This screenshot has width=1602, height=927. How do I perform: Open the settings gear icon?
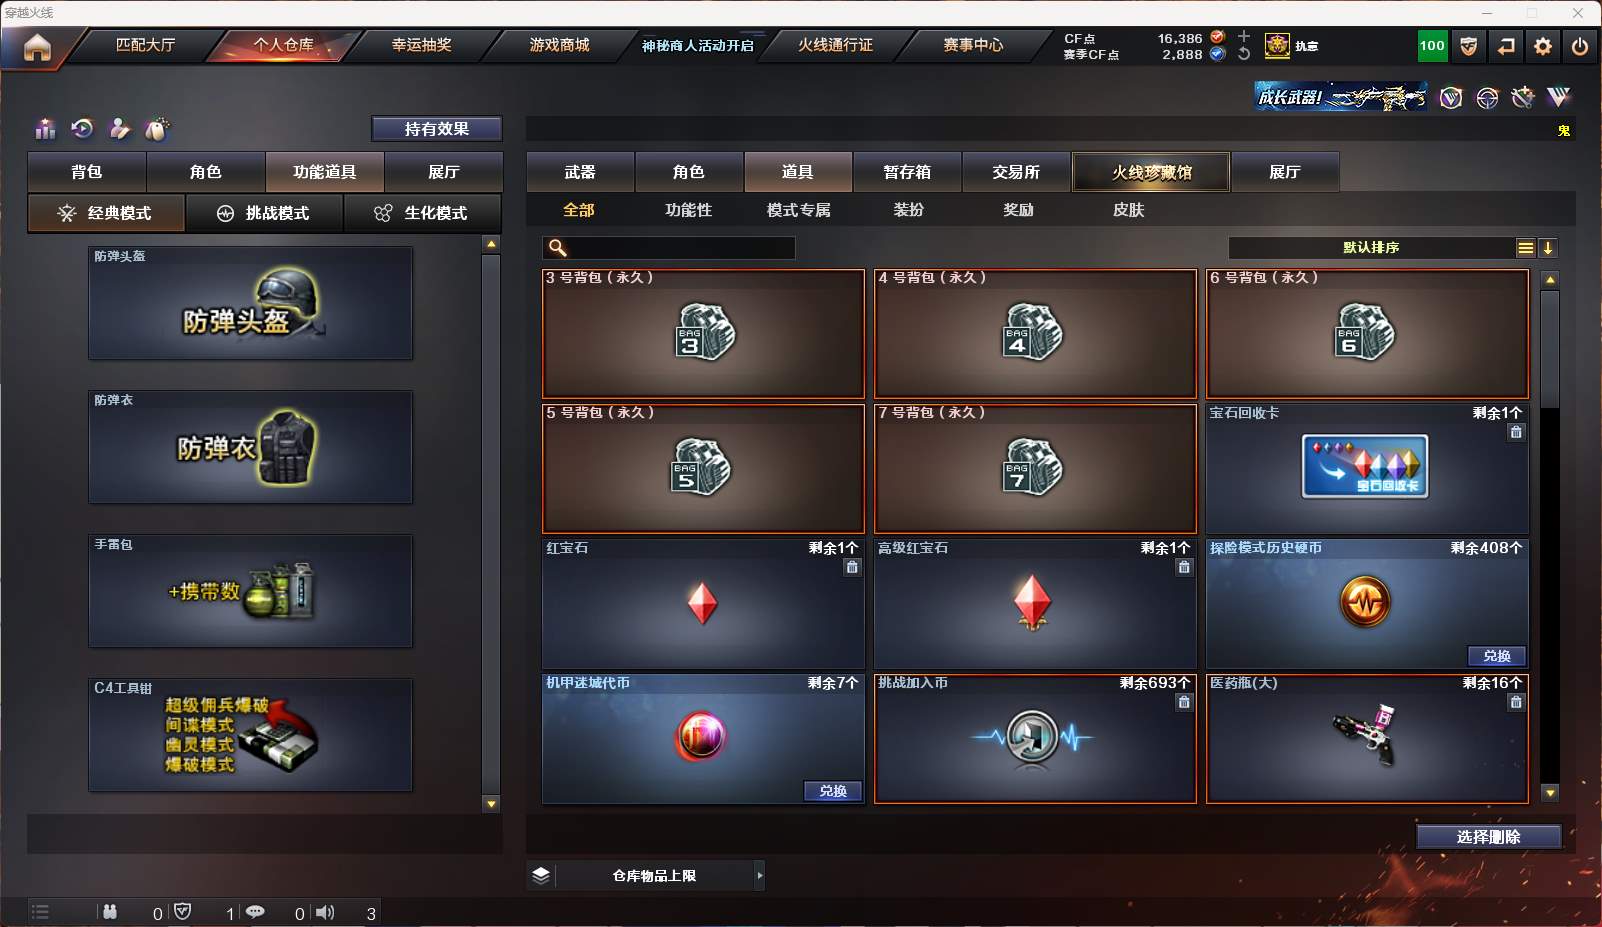coord(1543,46)
